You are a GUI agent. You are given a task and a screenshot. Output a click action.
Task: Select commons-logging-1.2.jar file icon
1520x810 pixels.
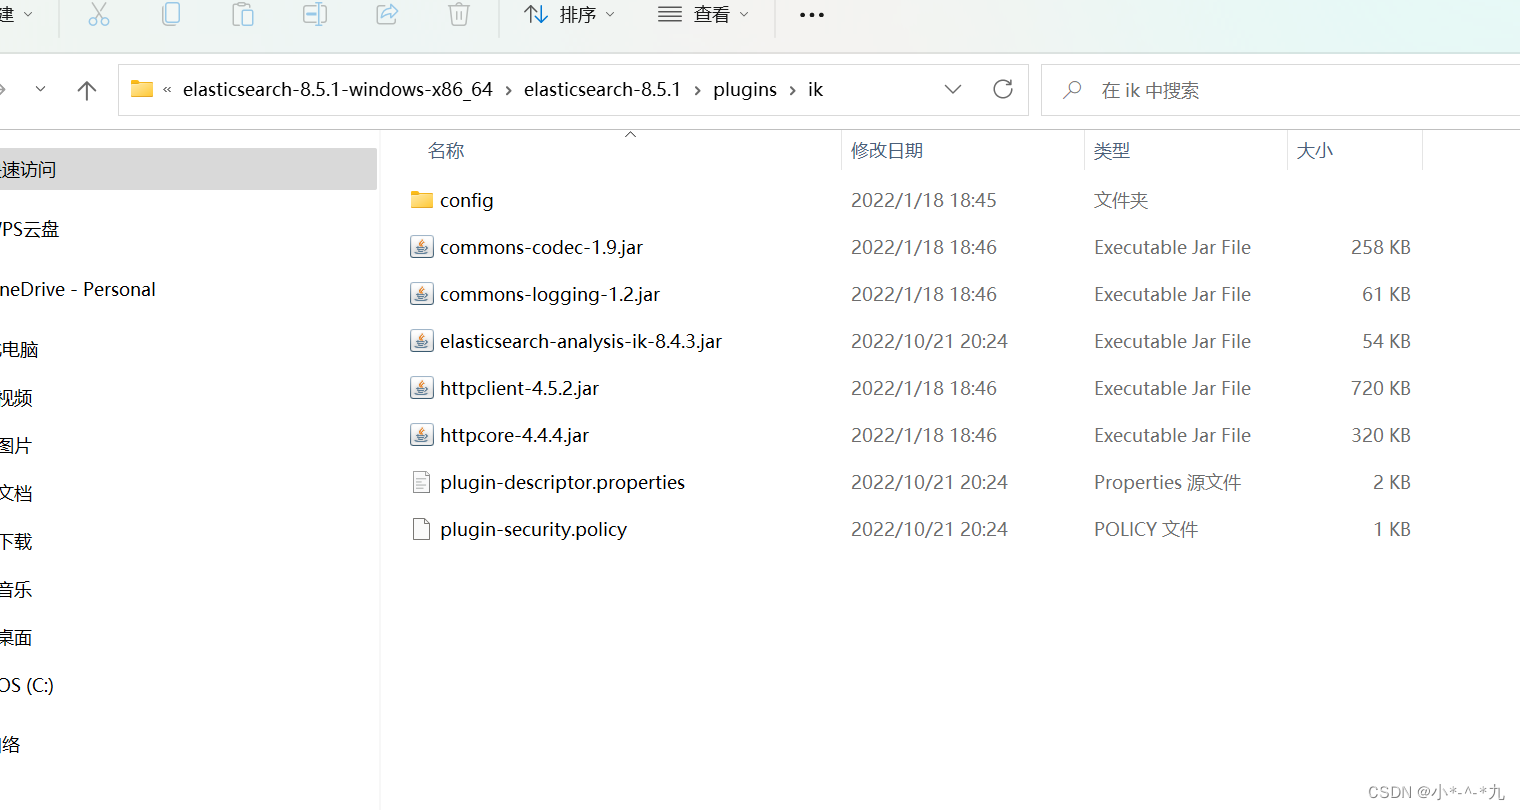pyautogui.click(x=422, y=294)
